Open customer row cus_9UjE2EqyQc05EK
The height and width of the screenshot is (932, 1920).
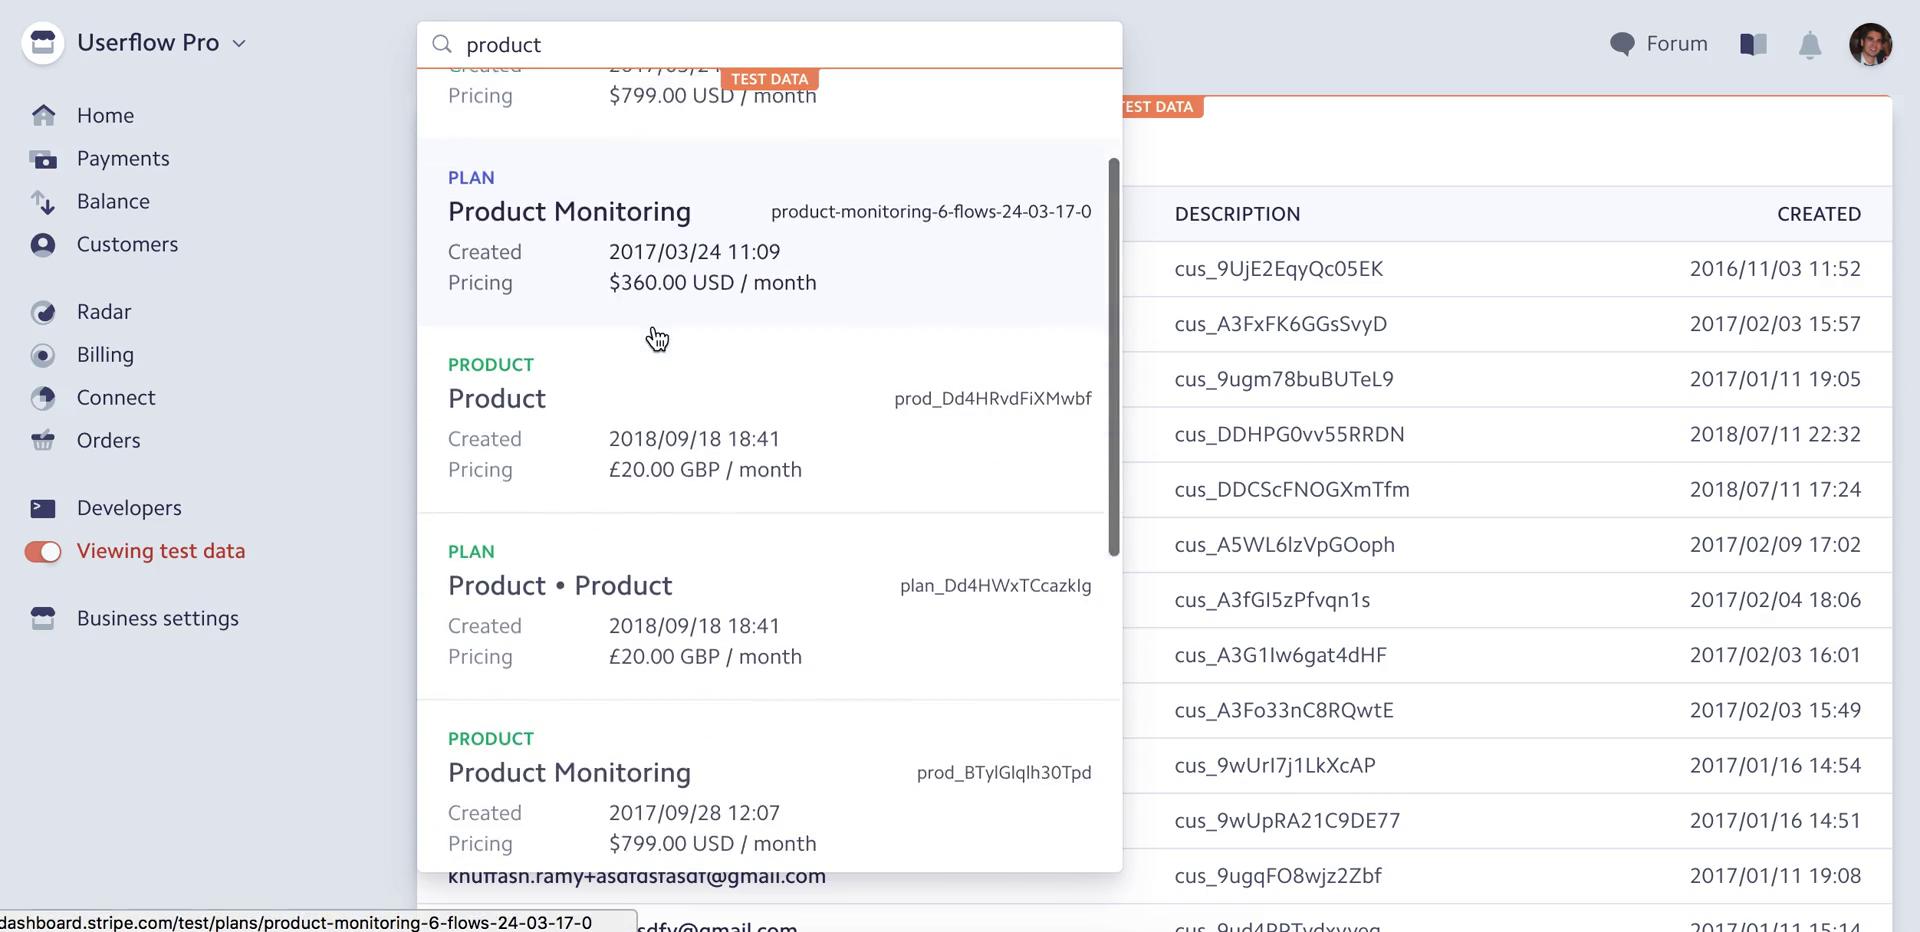pyautogui.click(x=1507, y=269)
